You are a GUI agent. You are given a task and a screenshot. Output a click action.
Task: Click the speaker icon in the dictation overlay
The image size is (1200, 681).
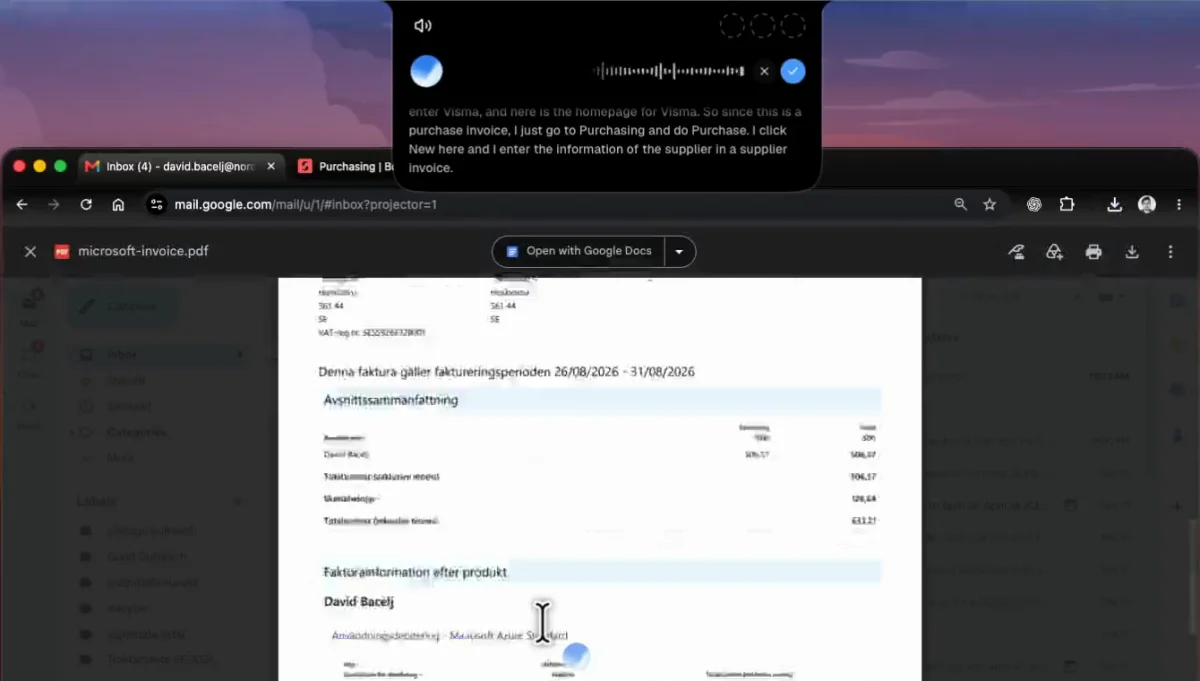point(423,26)
